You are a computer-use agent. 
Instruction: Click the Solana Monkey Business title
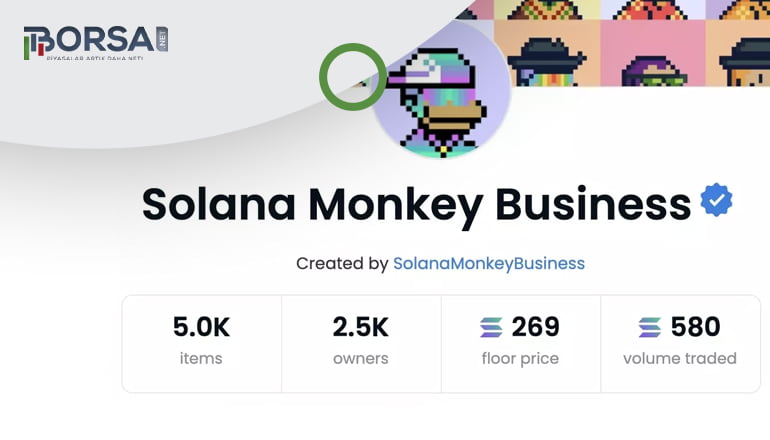(416, 205)
